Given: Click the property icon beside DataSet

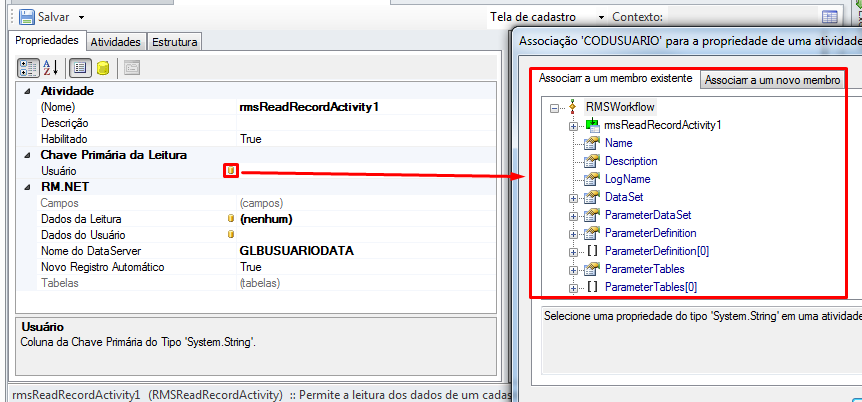Looking at the screenshot, I should 591,197.
